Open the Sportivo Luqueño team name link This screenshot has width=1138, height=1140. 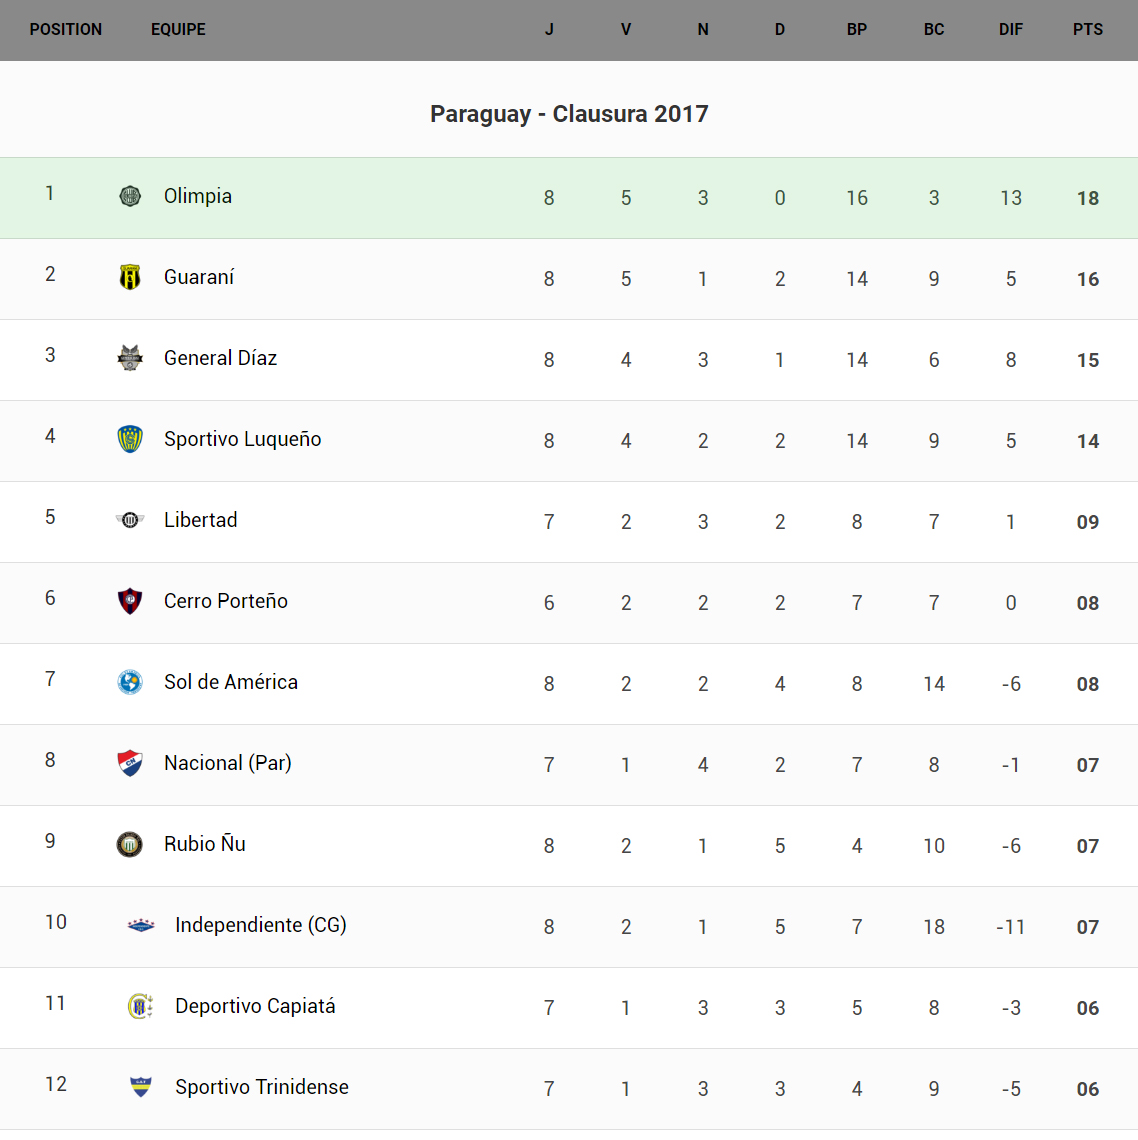point(243,439)
